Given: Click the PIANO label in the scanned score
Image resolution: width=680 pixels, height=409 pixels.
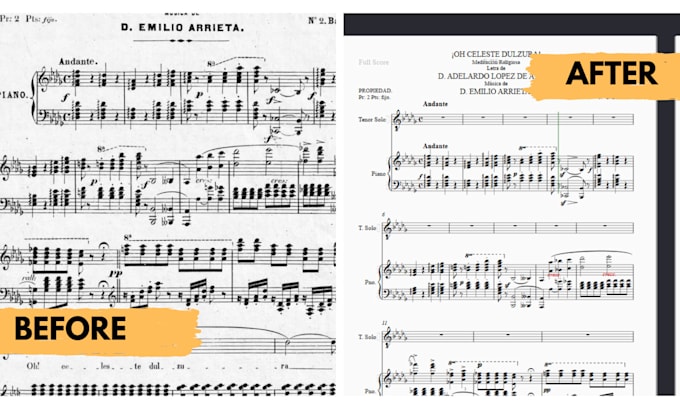Looking at the screenshot, I should click(13, 95).
